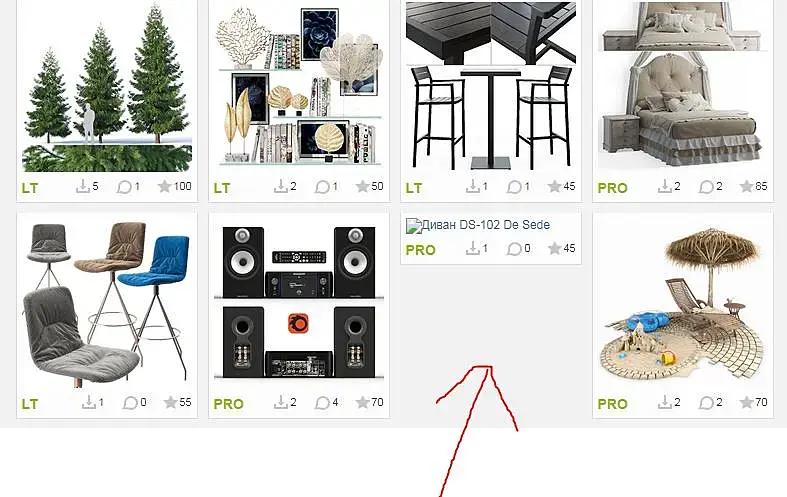Open the fir trees model thumbnail
Screen dimensions: 787x497
pos(107,86)
